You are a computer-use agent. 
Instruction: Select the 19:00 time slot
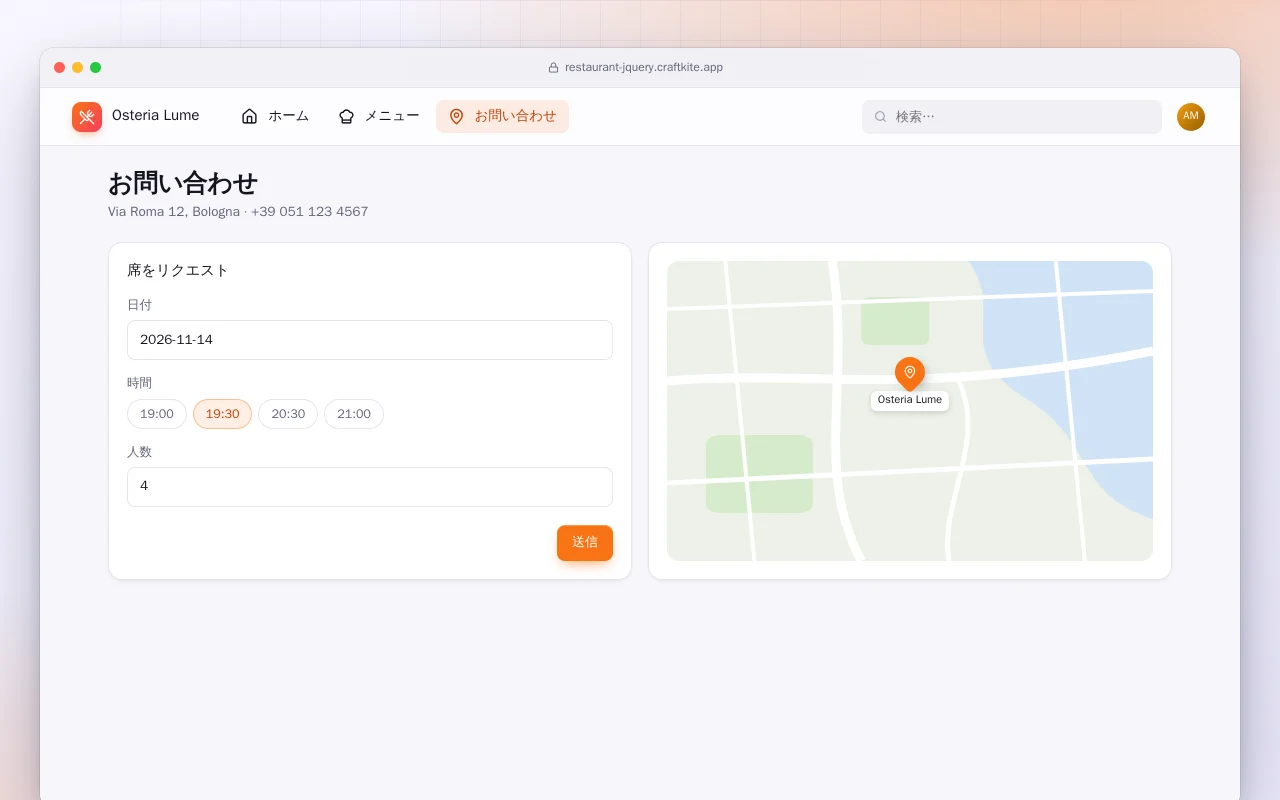tap(157, 414)
